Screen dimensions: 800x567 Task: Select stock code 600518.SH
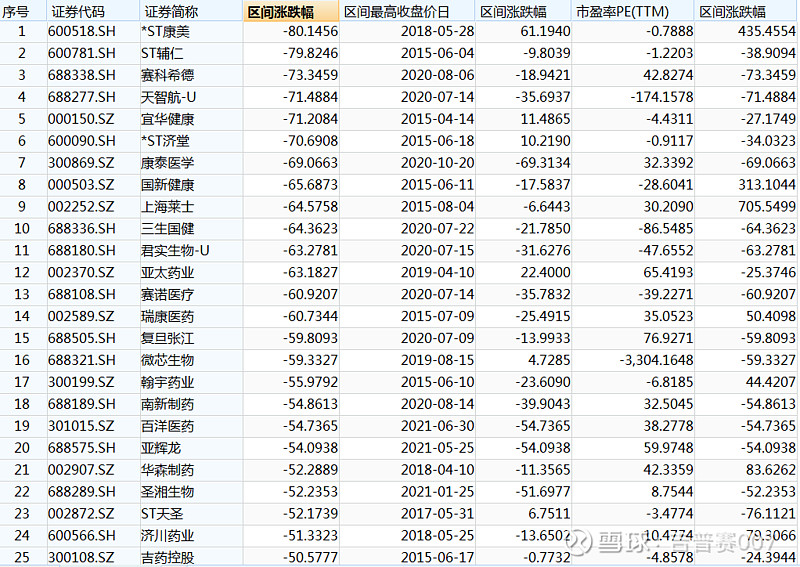tap(82, 32)
